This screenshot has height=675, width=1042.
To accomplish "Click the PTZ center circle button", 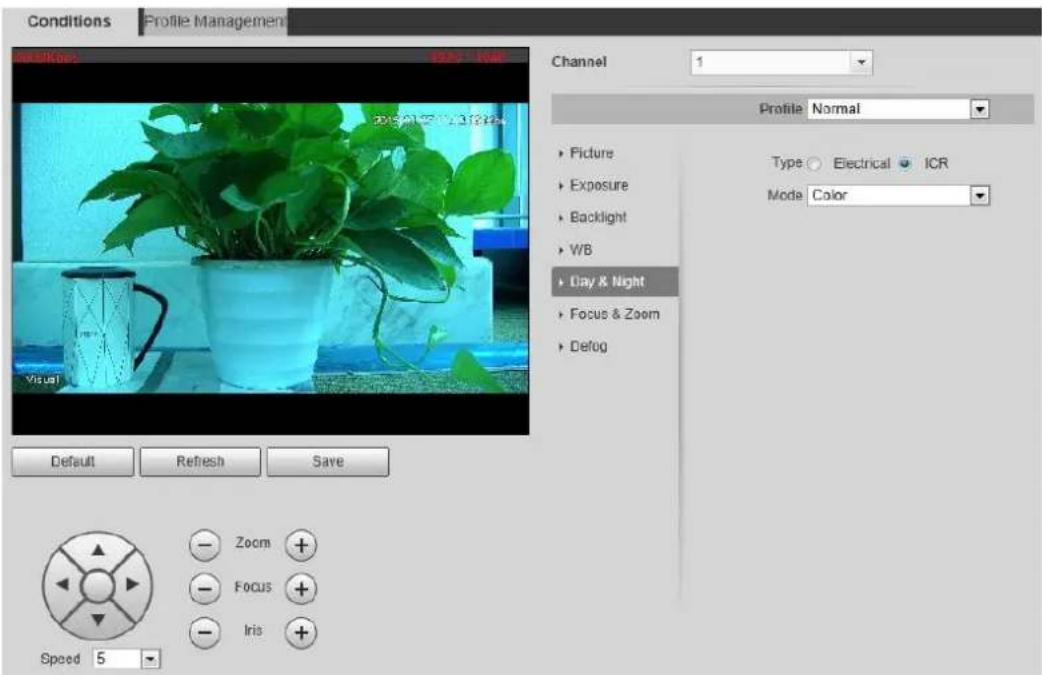I will 98,585.
